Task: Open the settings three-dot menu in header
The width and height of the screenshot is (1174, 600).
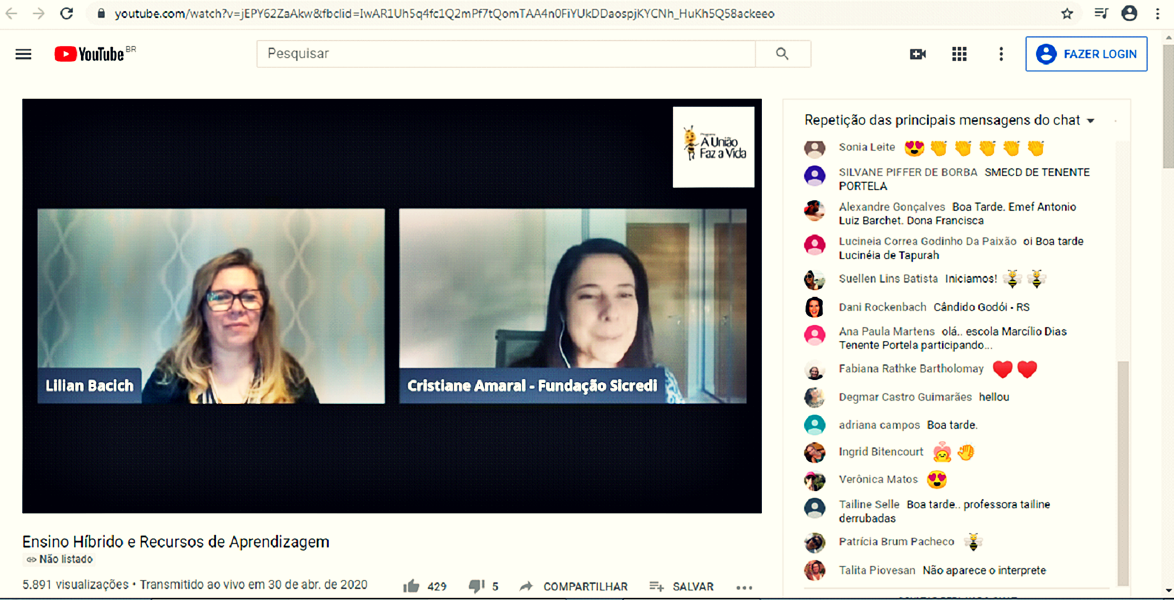Action: tap(1000, 54)
